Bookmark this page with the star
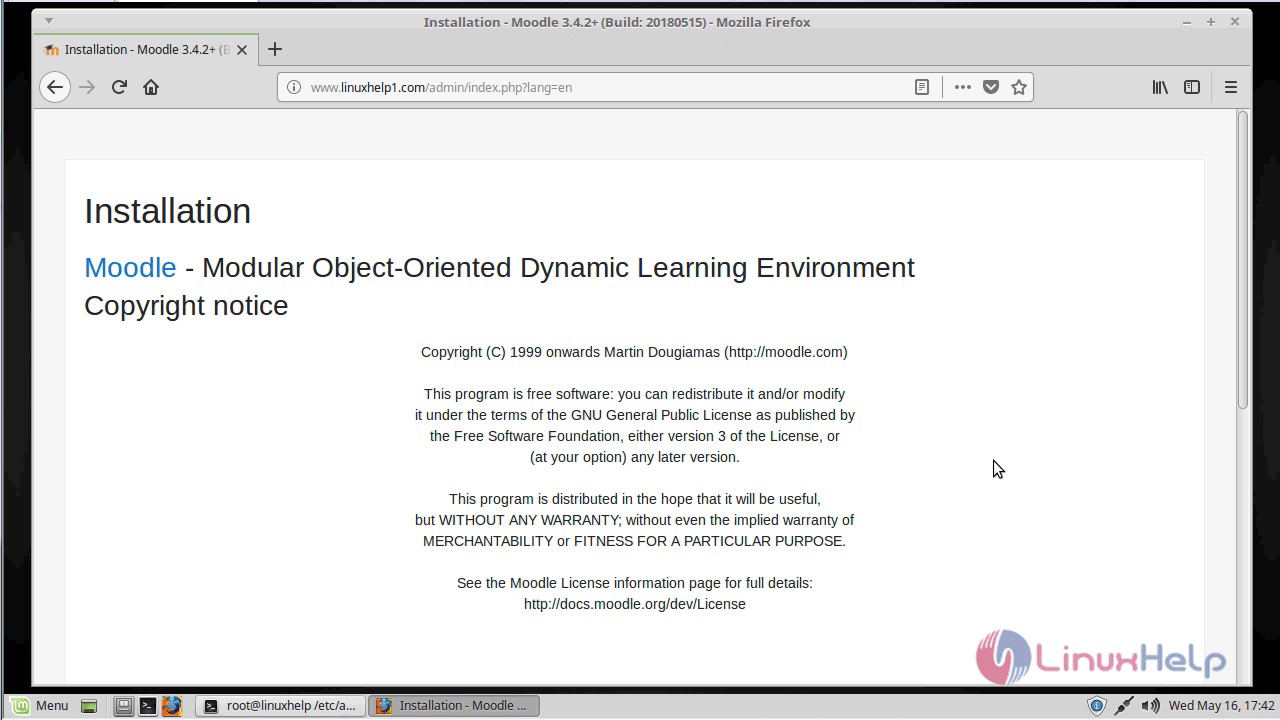1280x720 pixels. tap(1019, 87)
